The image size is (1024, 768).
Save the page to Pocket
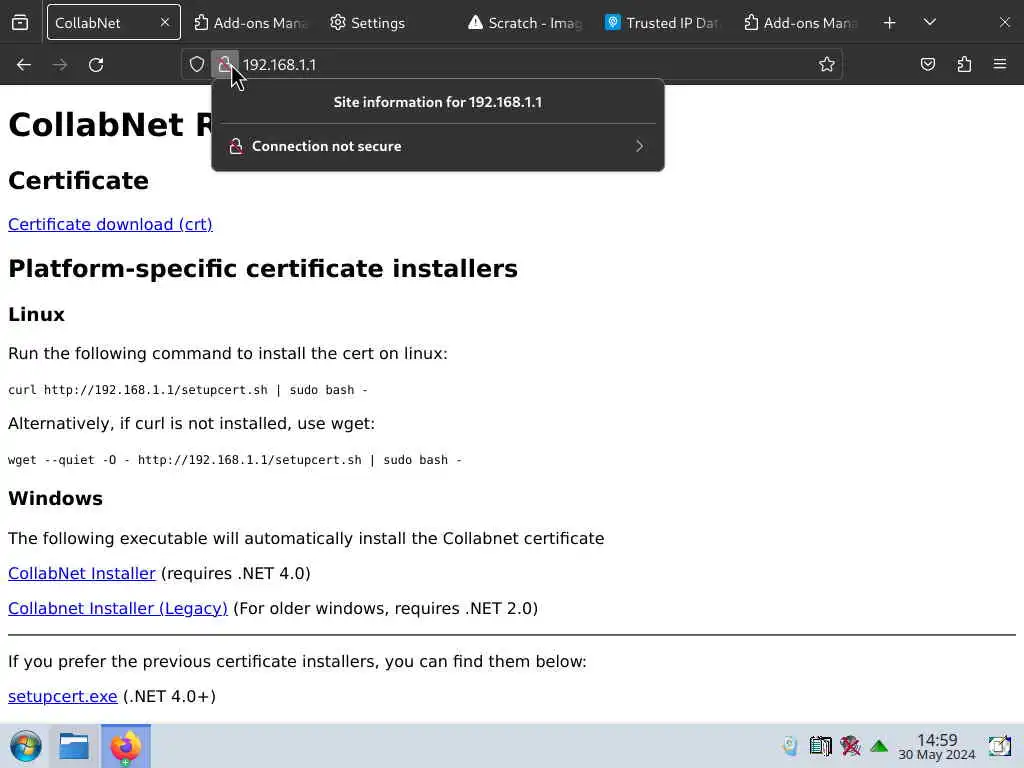point(927,64)
